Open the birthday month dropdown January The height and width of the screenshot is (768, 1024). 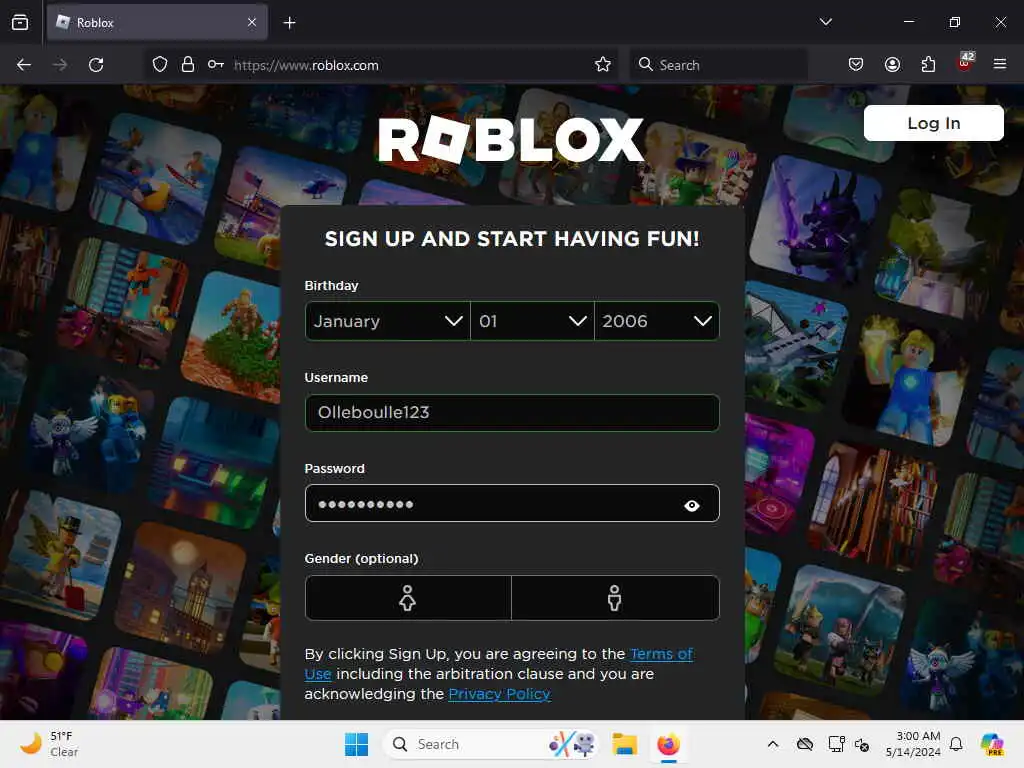click(x=387, y=321)
